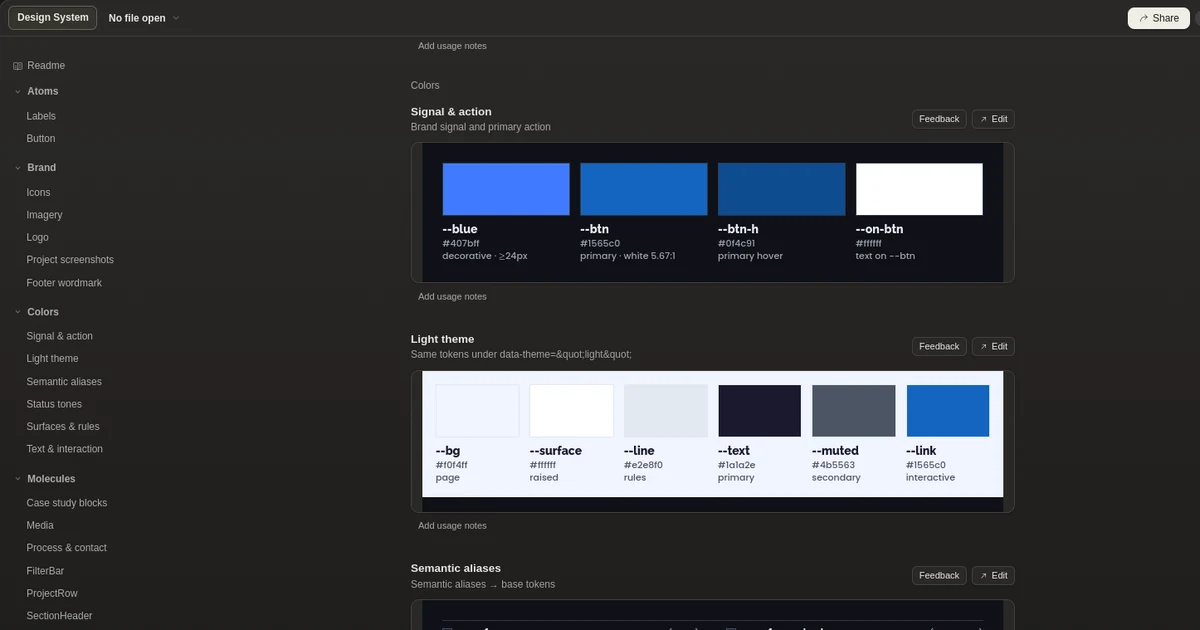Click the Colors section label
This screenshot has width=1200, height=630.
pos(425,86)
